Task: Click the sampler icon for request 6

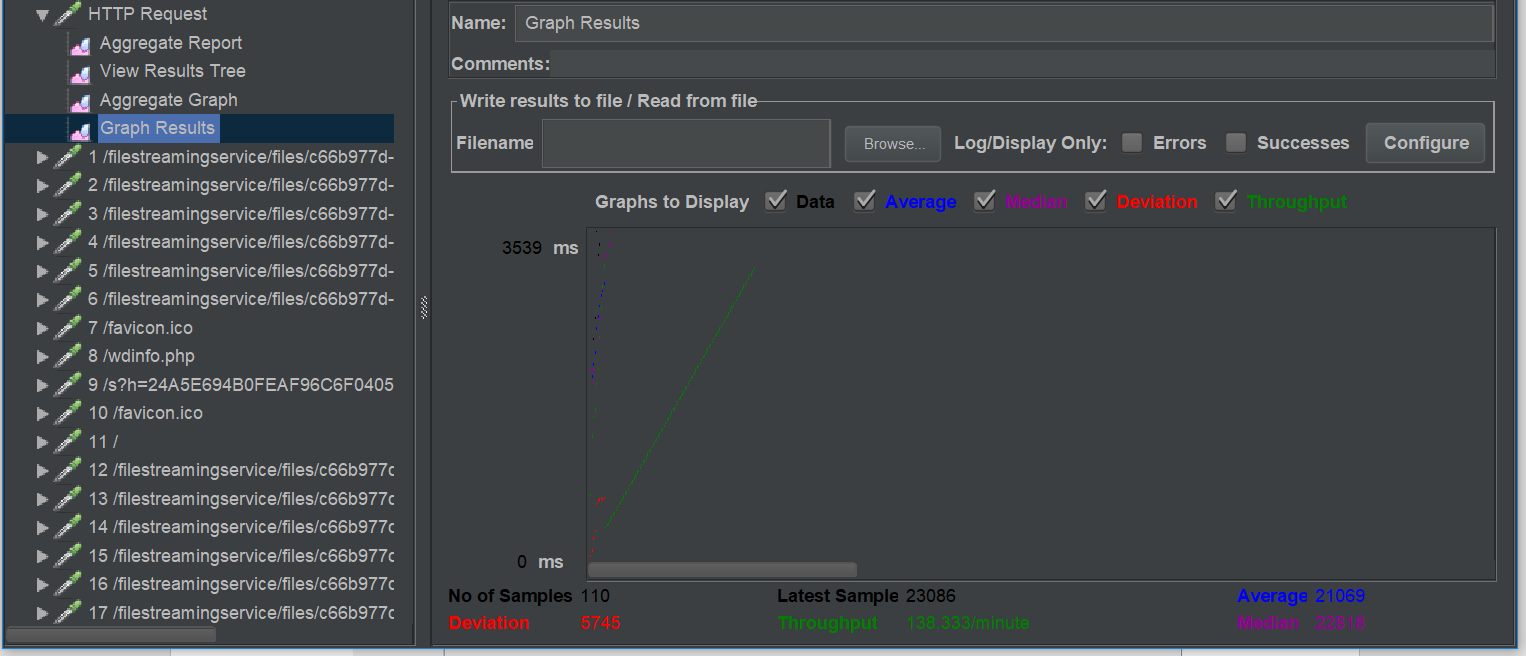Action: [x=68, y=299]
